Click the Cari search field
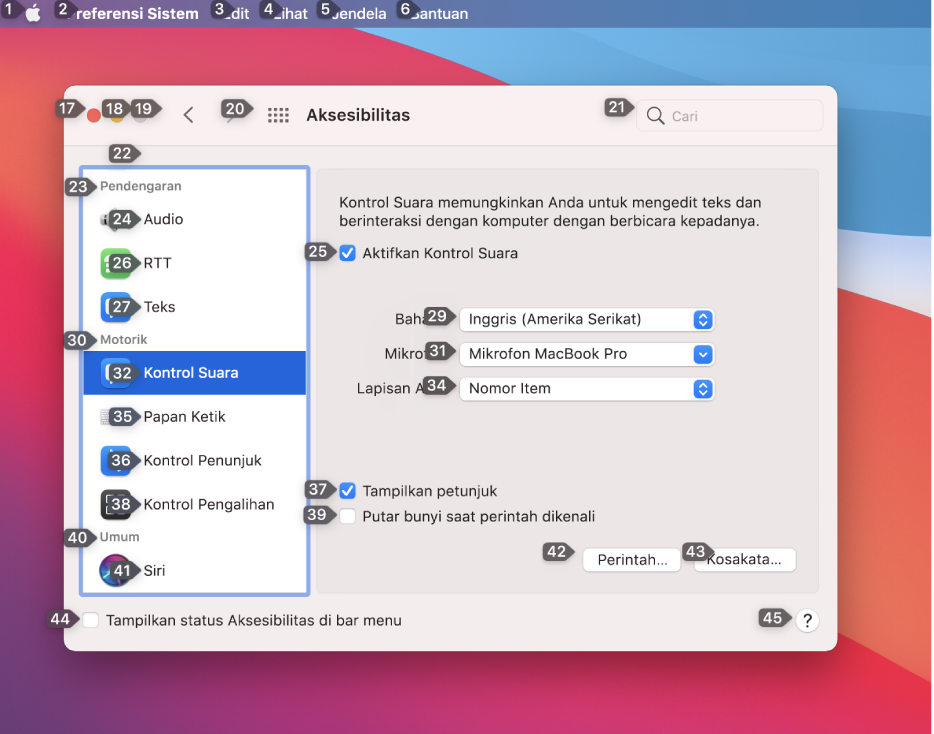 tap(730, 116)
